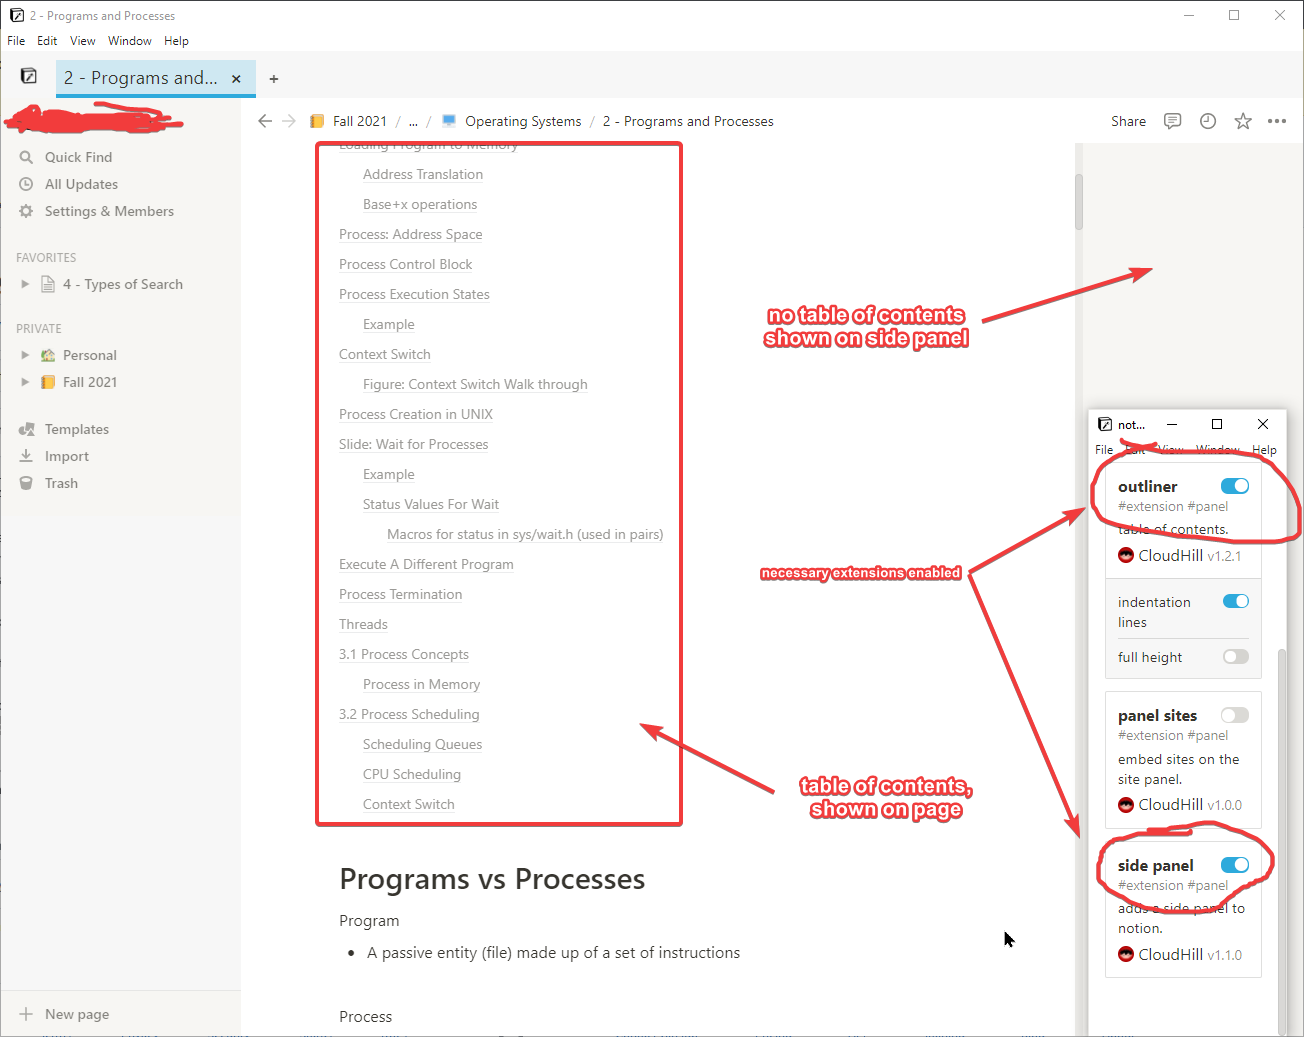The height and width of the screenshot is (1037, 1304).
Task: Open the View menu
Action: tap(82, 41)
